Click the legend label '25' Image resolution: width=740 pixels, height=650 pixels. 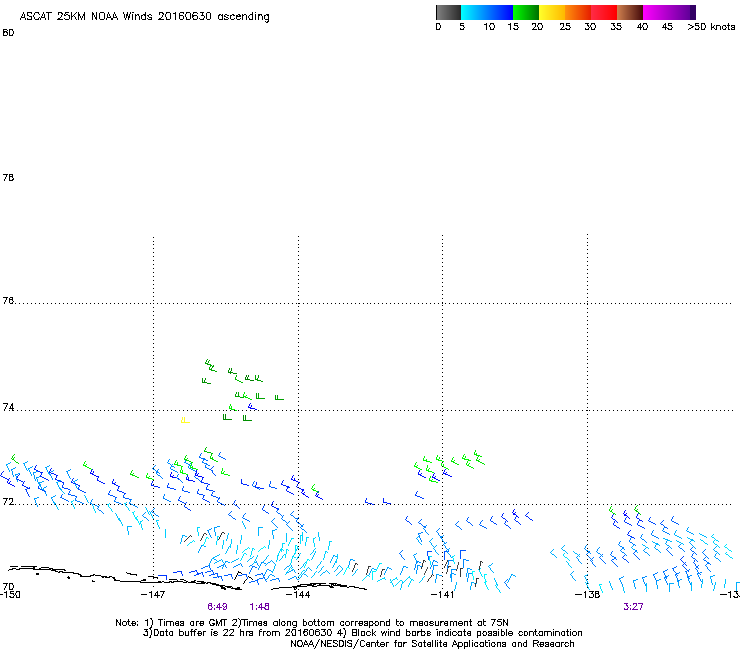(565, 27)
